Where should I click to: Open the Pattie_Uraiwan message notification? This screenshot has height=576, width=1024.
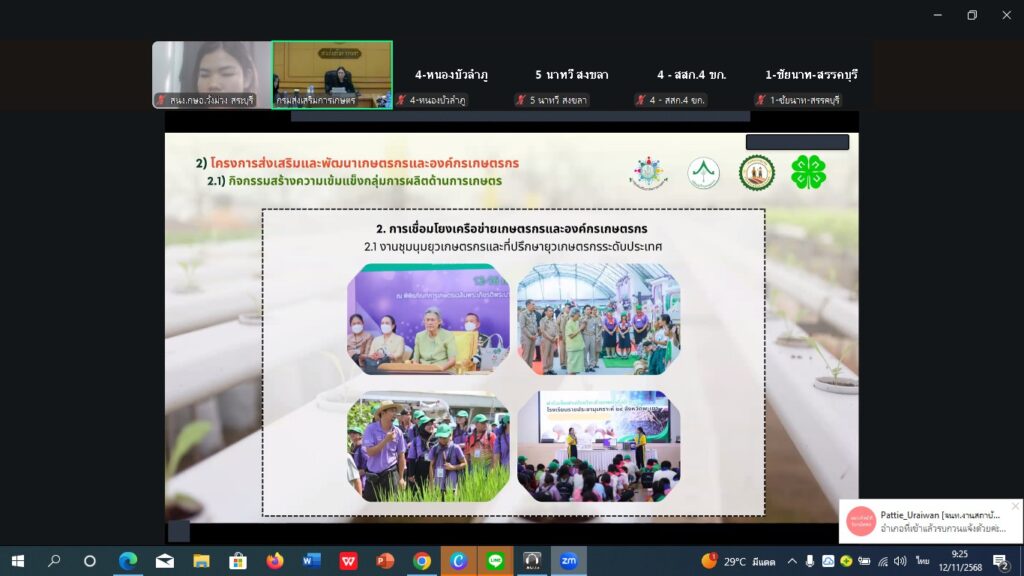pyautogui.click(x=930, y=522)
